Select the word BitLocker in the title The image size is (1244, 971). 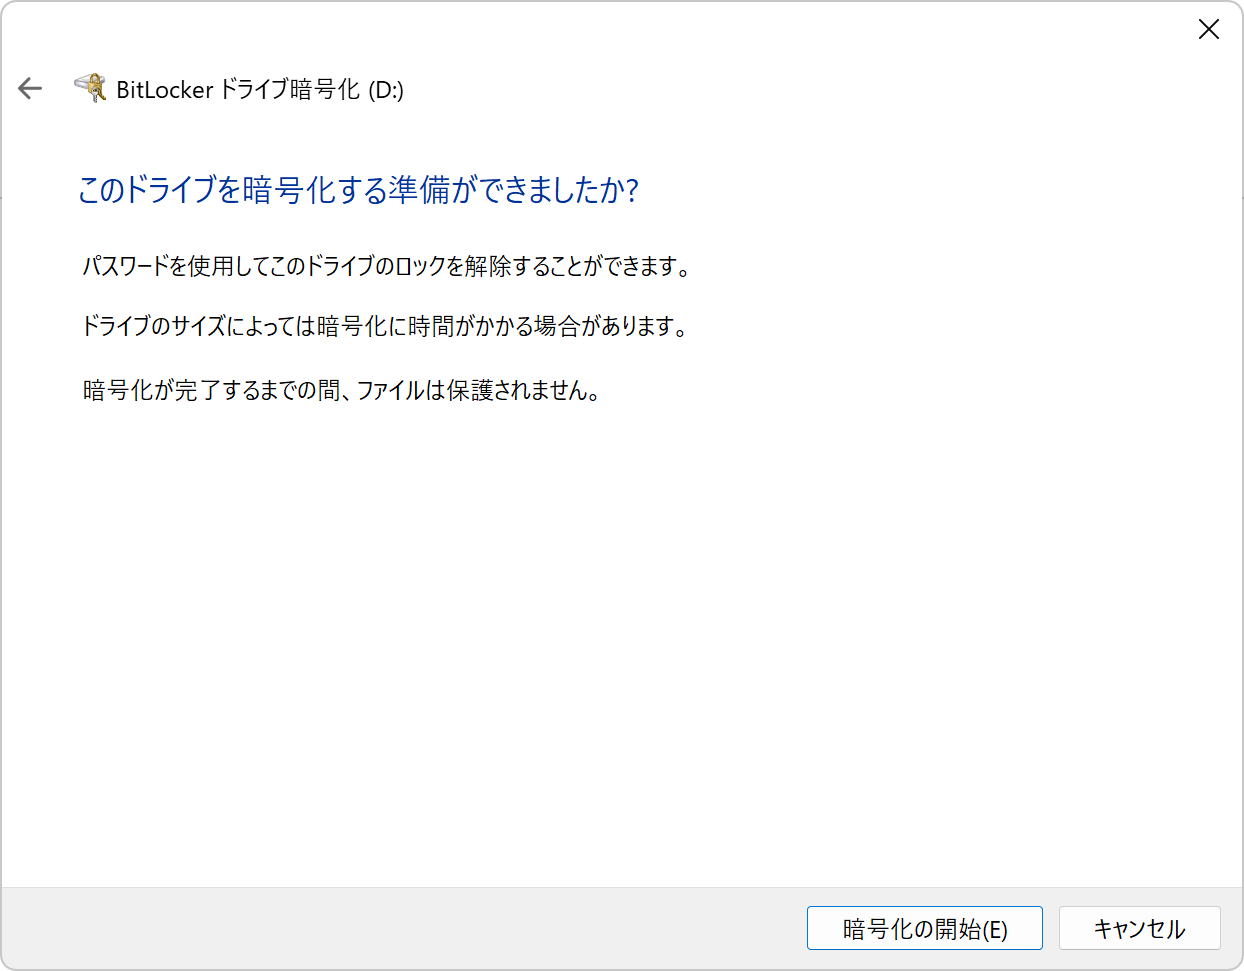coord(165,89)
